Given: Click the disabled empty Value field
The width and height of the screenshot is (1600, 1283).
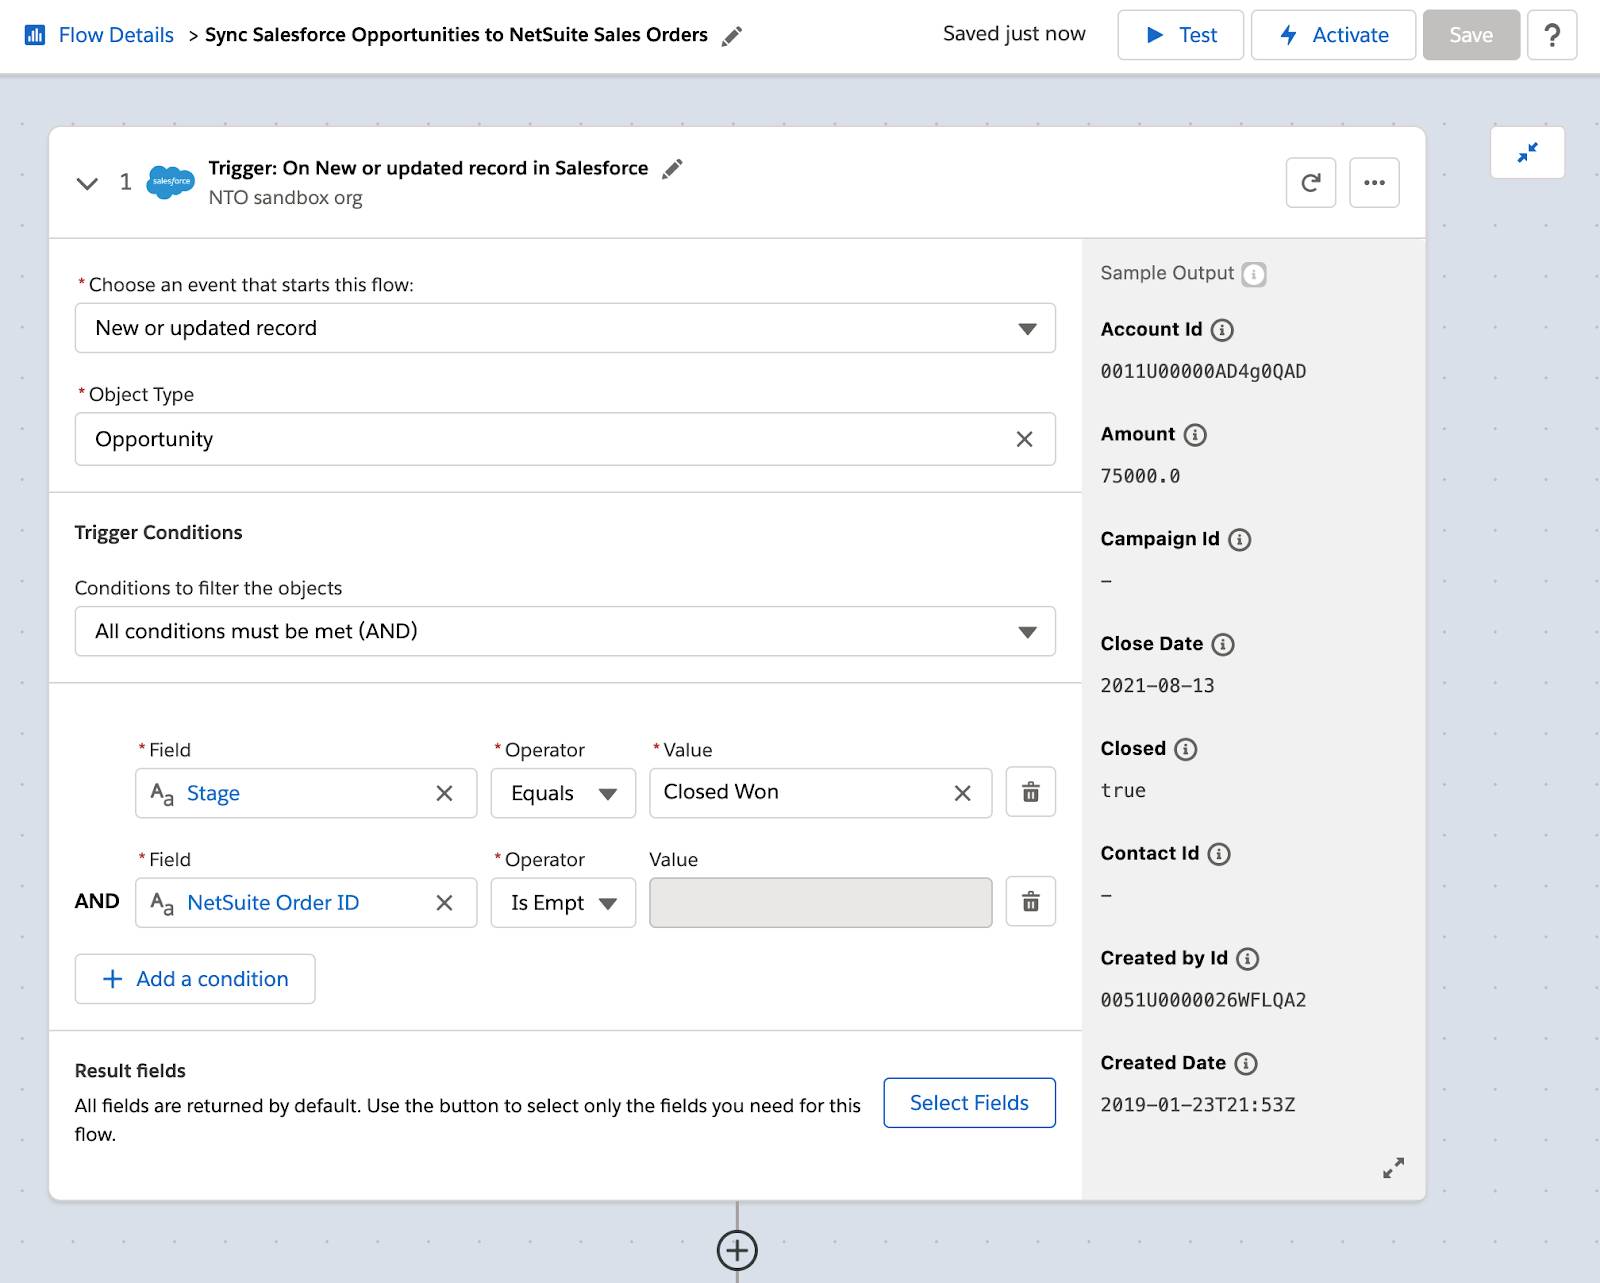Looking at the screenshot, I should pos(820,903).
